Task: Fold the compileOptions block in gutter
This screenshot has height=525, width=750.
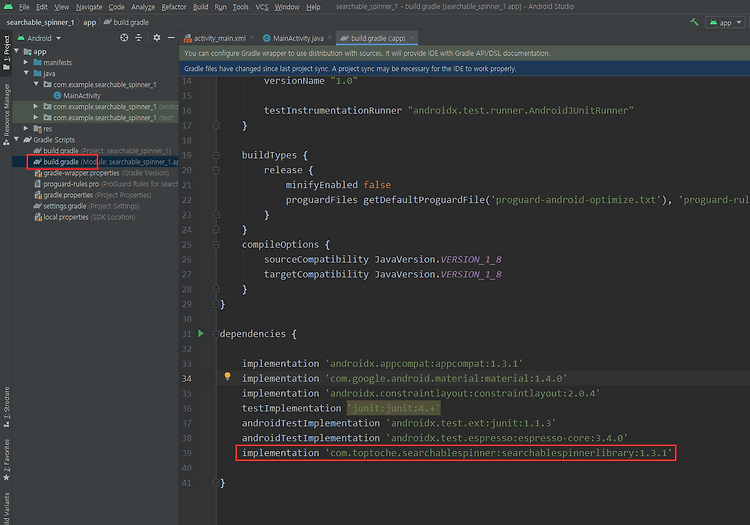Action: (216, 244)
